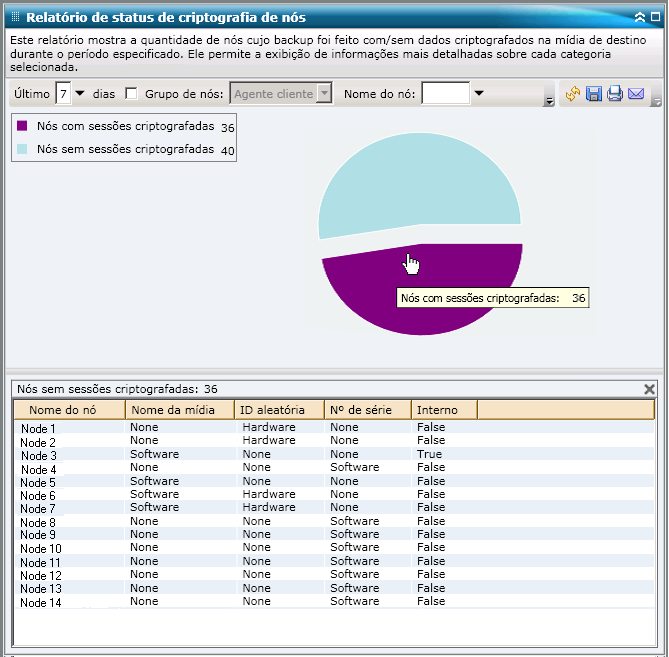Image resolution: width=669 pixels, height=657 pixels.
Task: Maximize the encryption status report panel
Action: pyautogui.click(x=655, y=17)
